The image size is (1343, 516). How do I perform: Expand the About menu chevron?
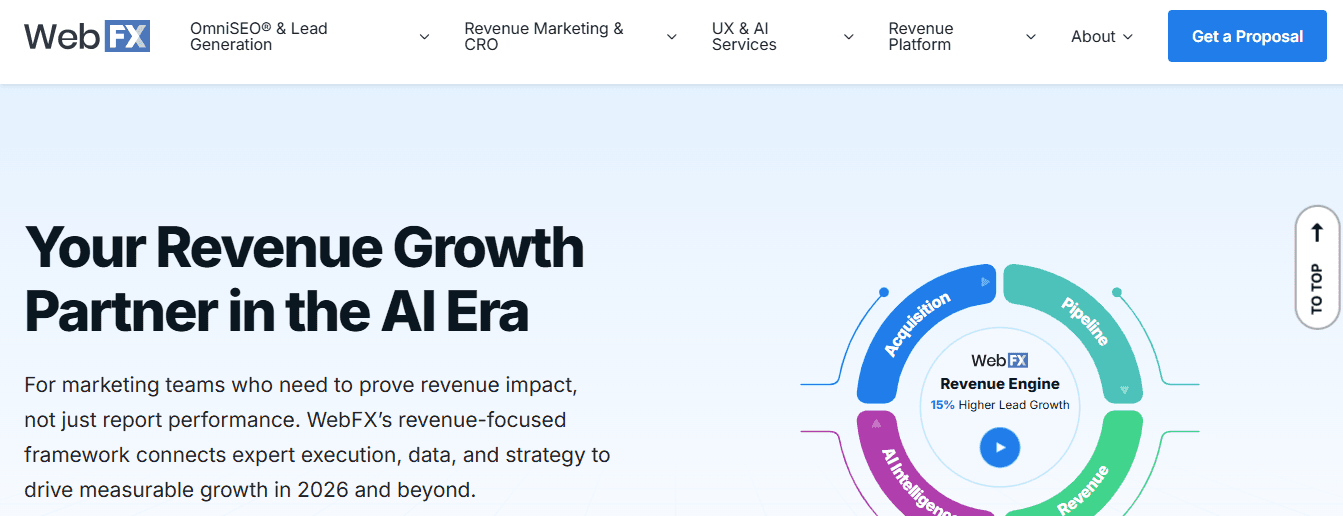[1128, 37]
